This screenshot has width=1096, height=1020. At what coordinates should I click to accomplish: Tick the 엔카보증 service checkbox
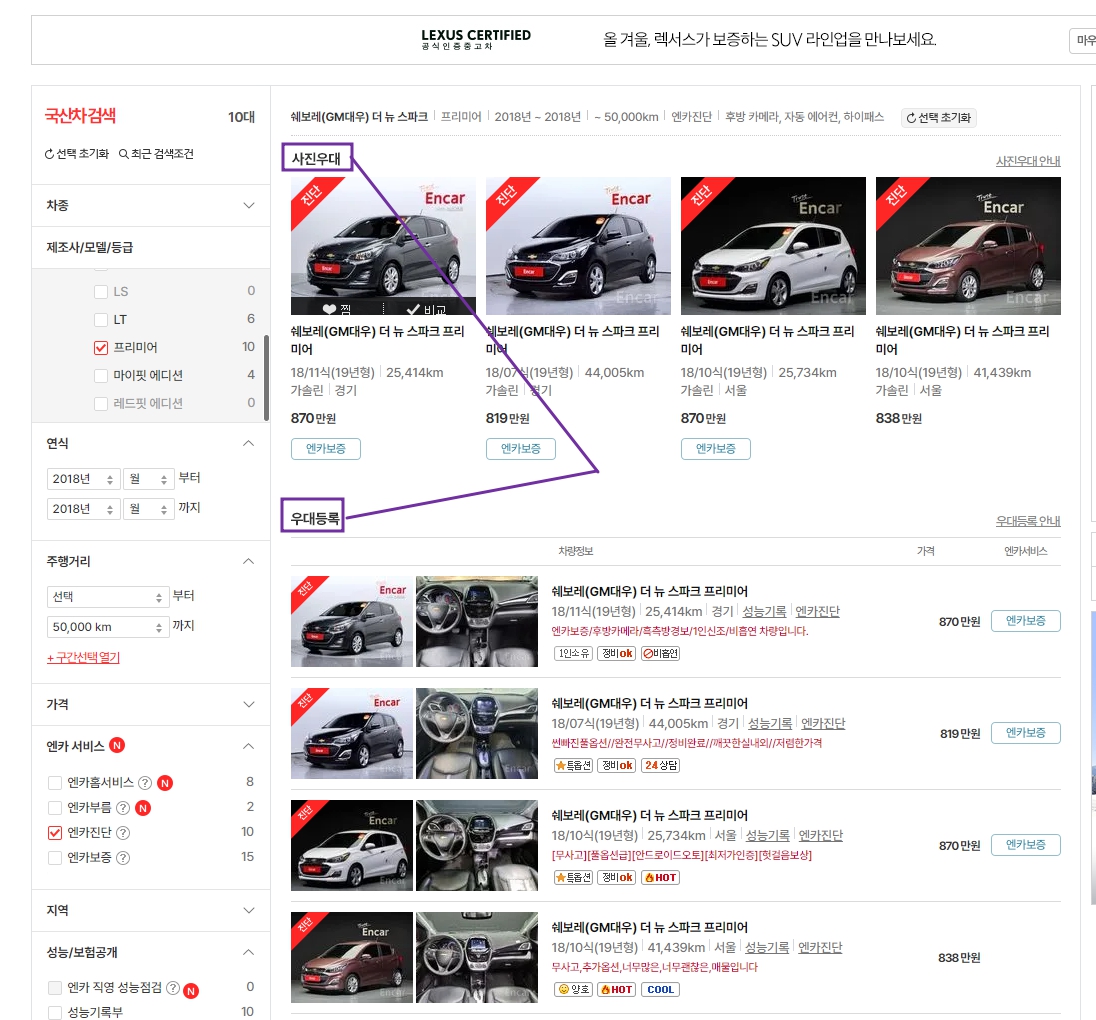(55, 858)
